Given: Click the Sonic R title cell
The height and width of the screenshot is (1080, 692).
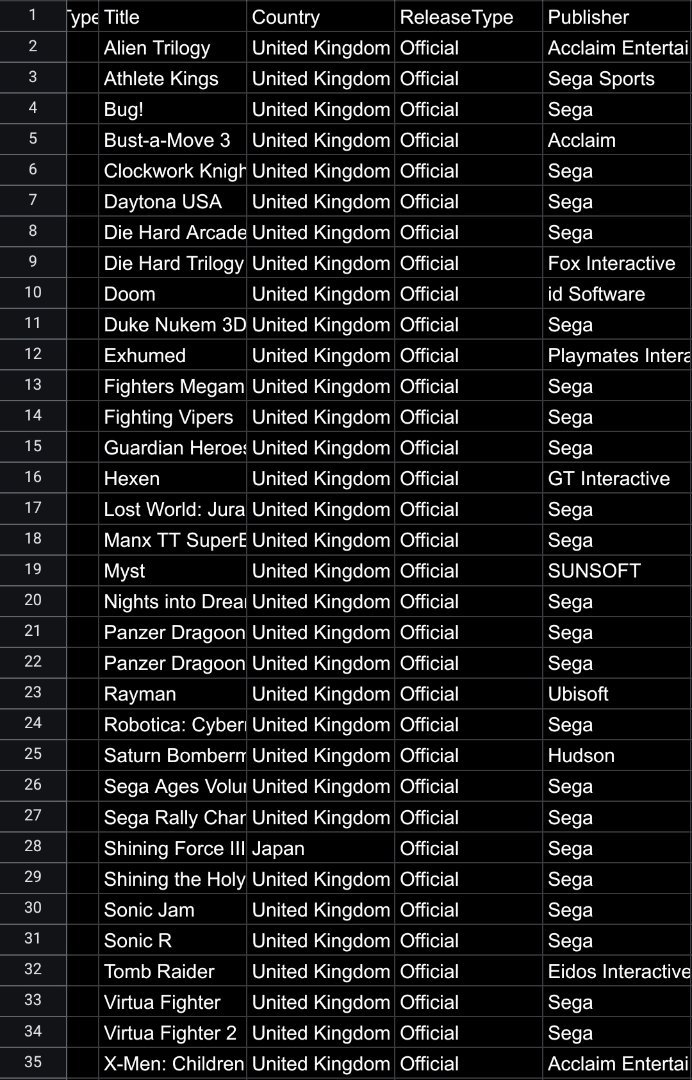Looking at the screenshot, I should pyautogui.click(x=172, y=940).
